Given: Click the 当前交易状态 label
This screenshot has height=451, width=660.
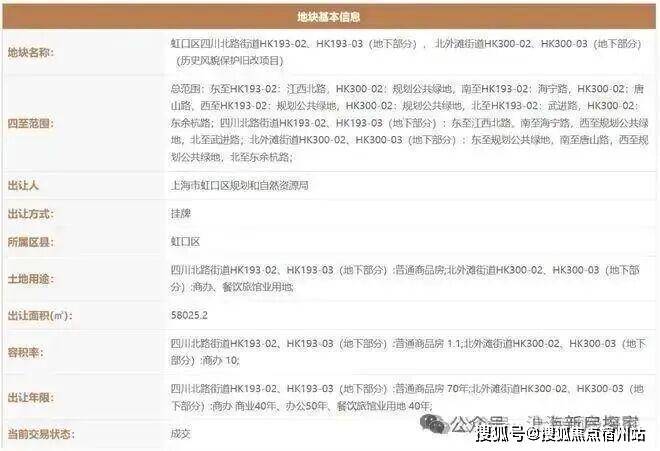Looking at the screenshot, I should pos(41,434).
